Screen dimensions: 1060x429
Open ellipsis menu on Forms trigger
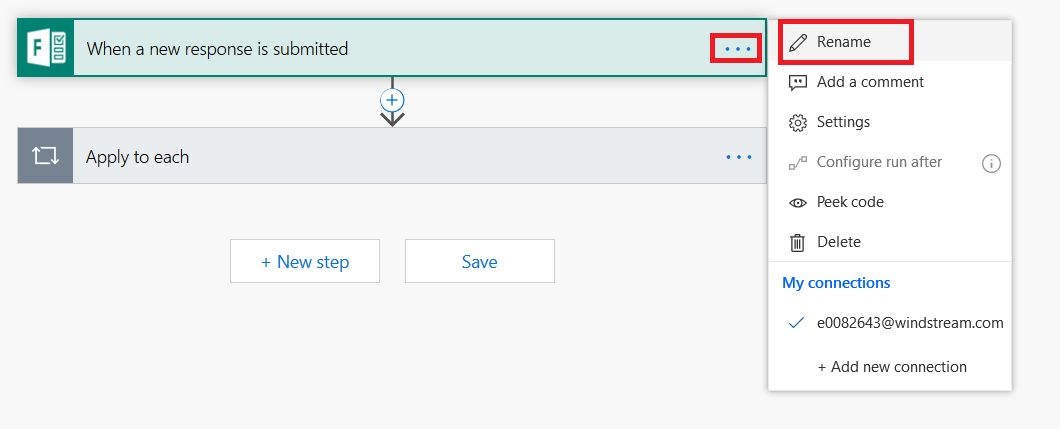point(737,49)
